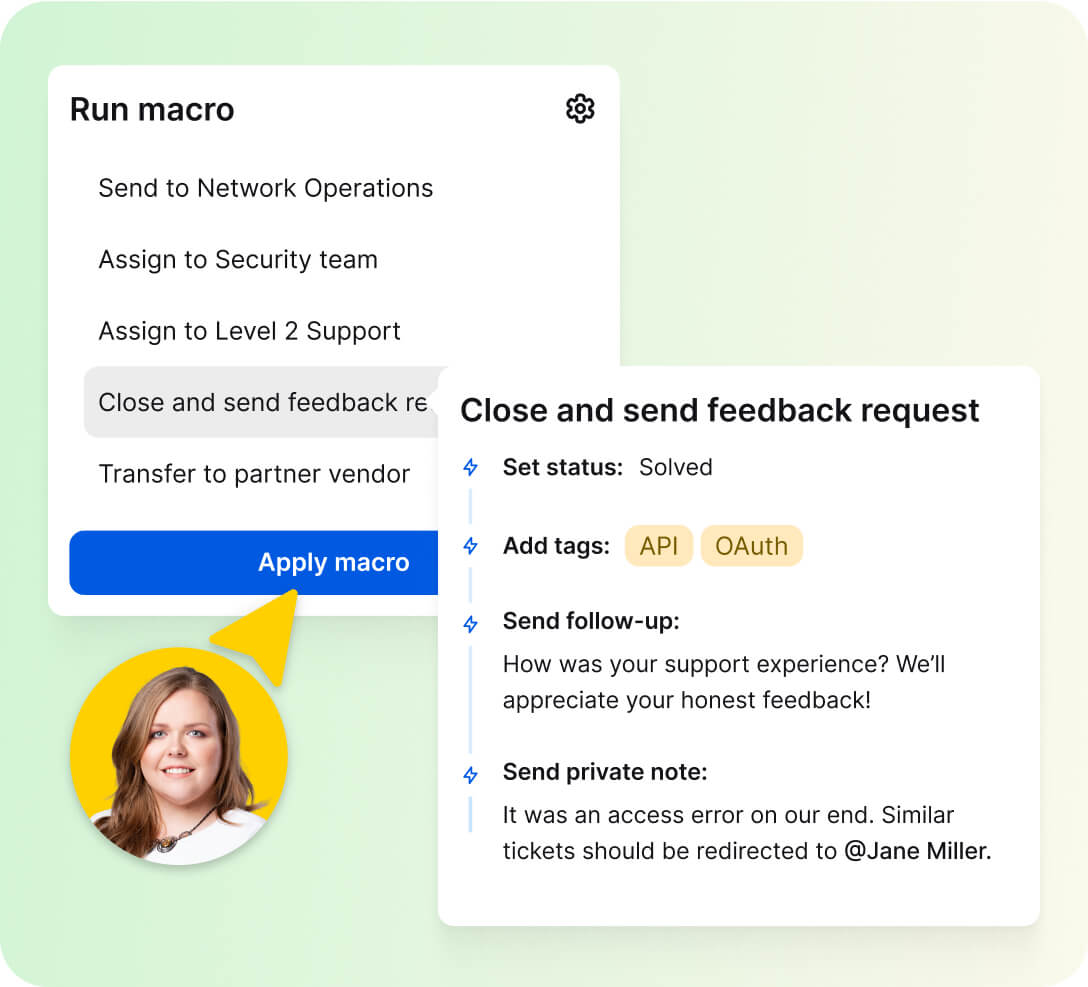The height and width of the screenshot is (987, 1088).
Task: Click the OAuth tag chip
Action: (751, 546)
